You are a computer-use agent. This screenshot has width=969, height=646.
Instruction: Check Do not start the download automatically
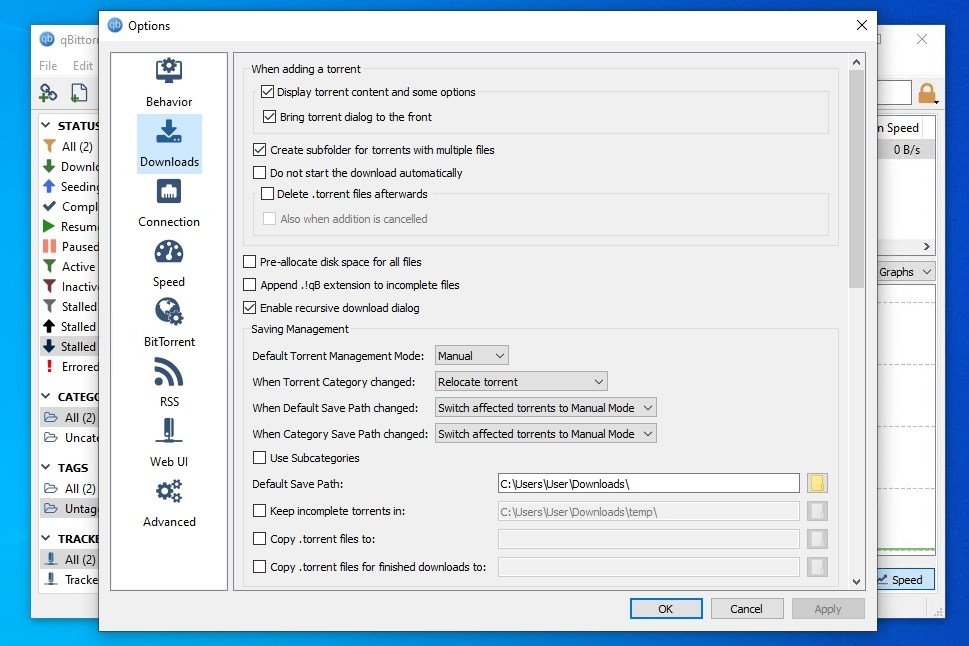(260, 173)
